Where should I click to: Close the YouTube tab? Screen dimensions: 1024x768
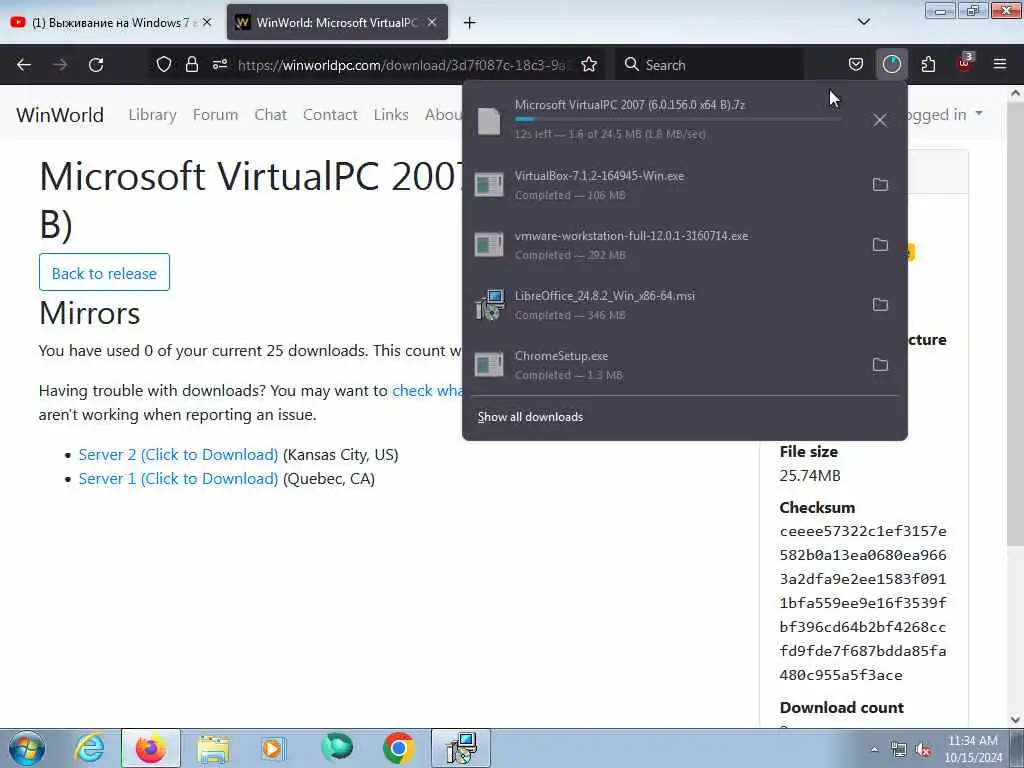click(207, 22)
